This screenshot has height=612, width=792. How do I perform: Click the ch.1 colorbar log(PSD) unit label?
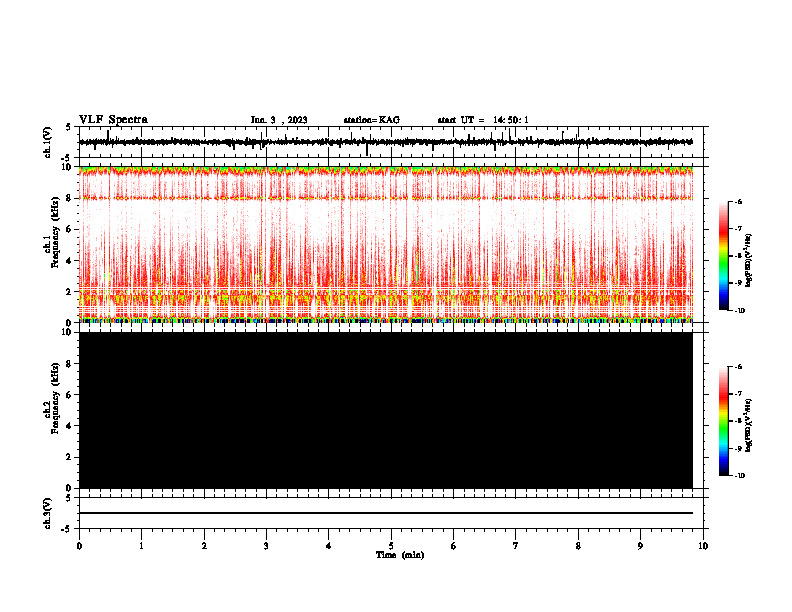(x=749, y=260)
